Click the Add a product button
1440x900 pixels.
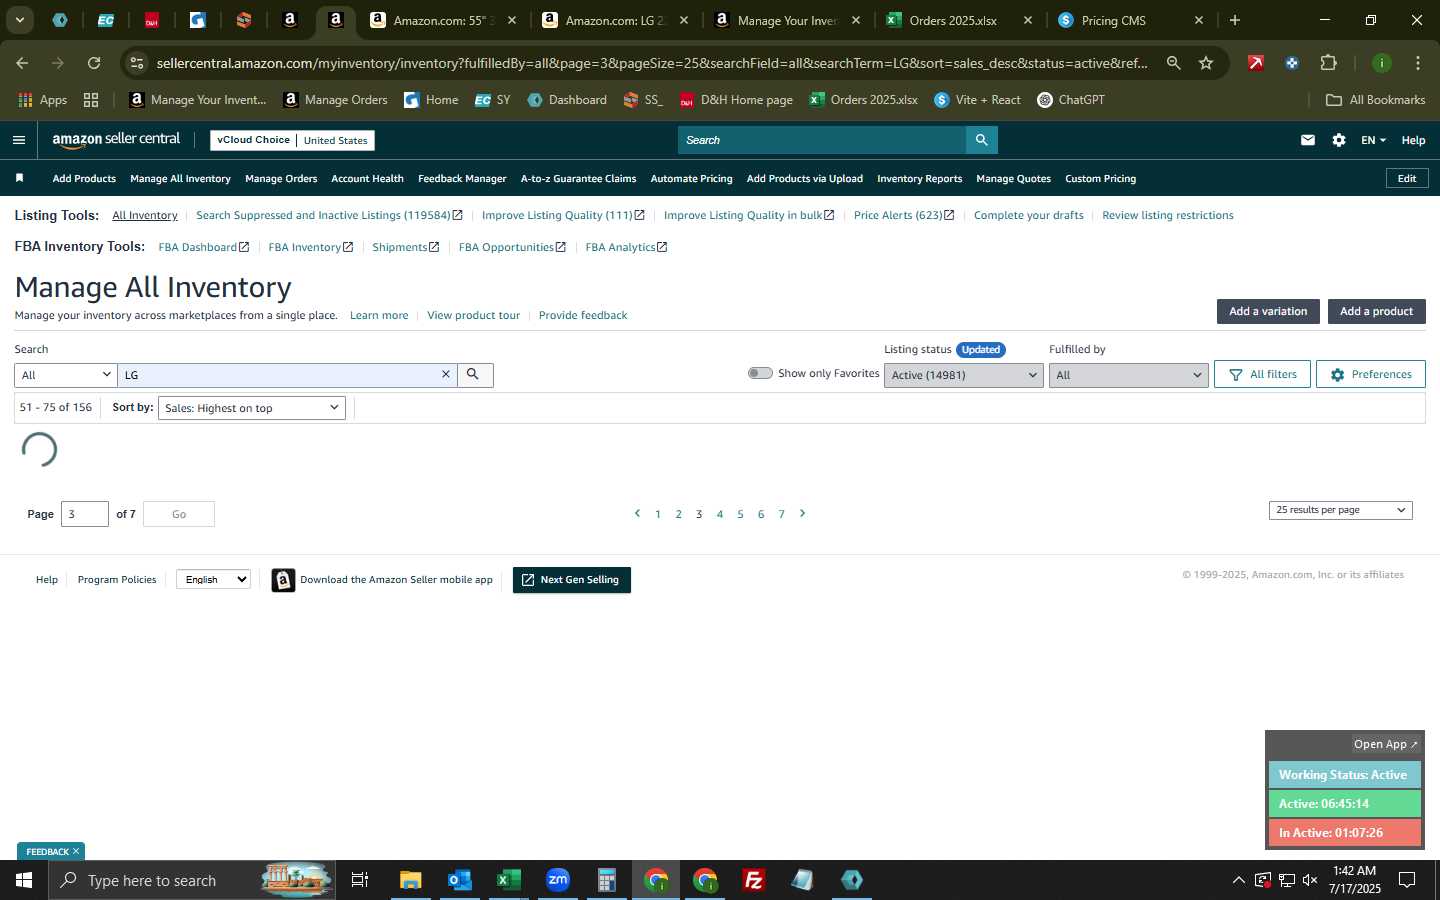click(1376, 311)
